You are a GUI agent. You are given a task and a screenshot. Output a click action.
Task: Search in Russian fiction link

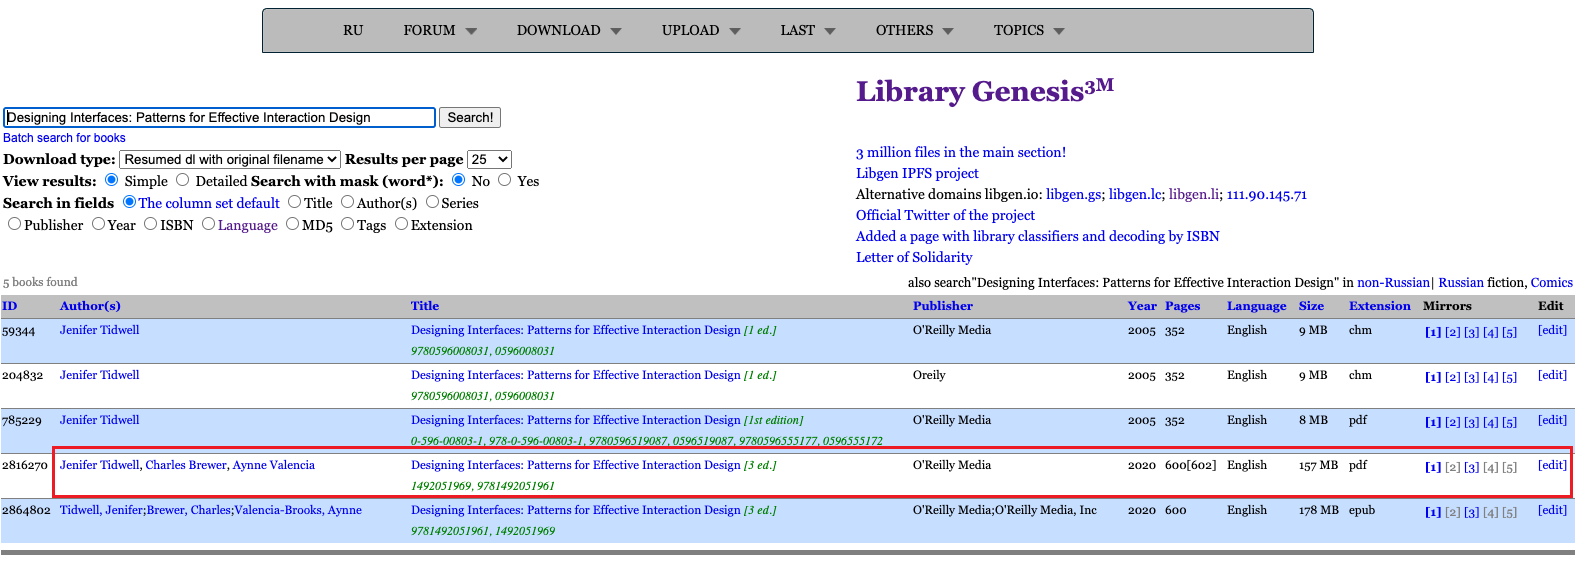[x=1461, y=283]
